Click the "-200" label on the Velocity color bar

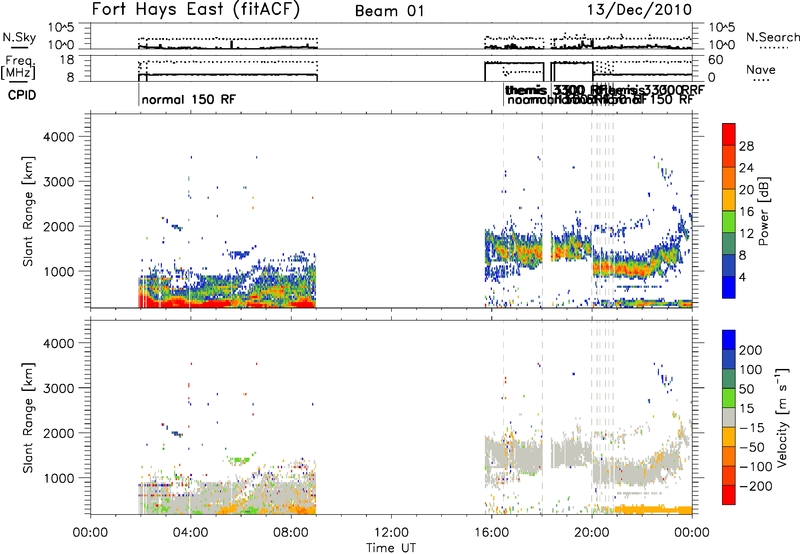coord(755,486)
